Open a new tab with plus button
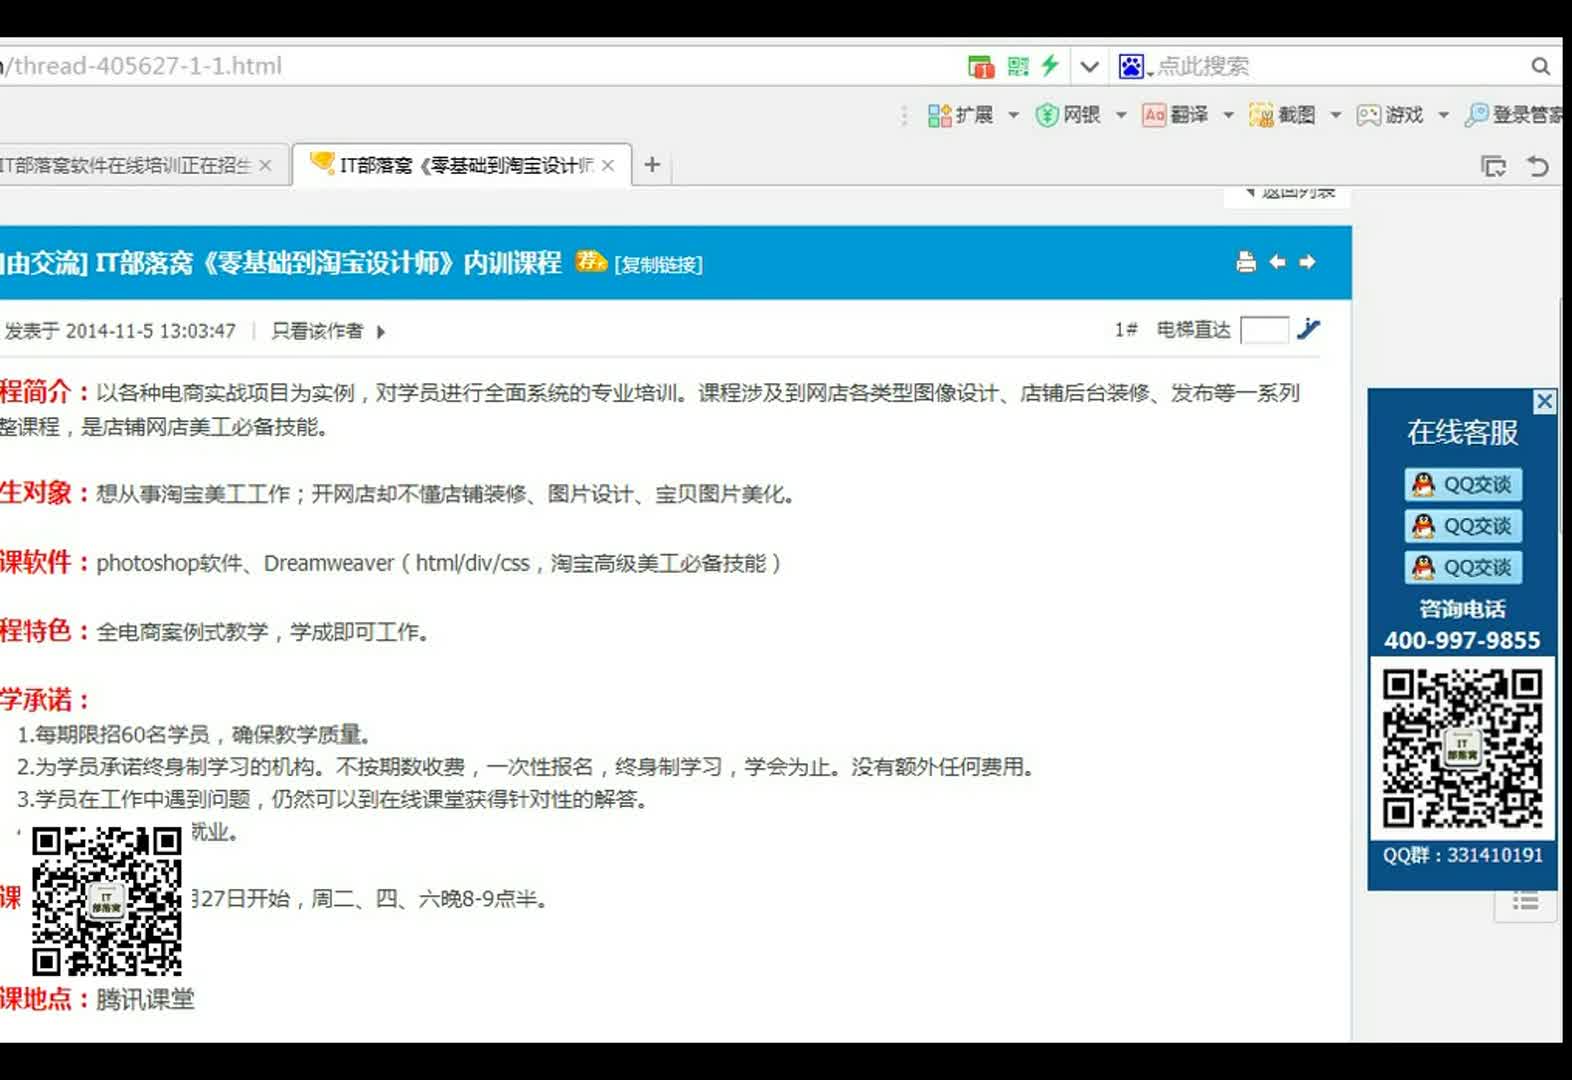 [x=652, y=164]
